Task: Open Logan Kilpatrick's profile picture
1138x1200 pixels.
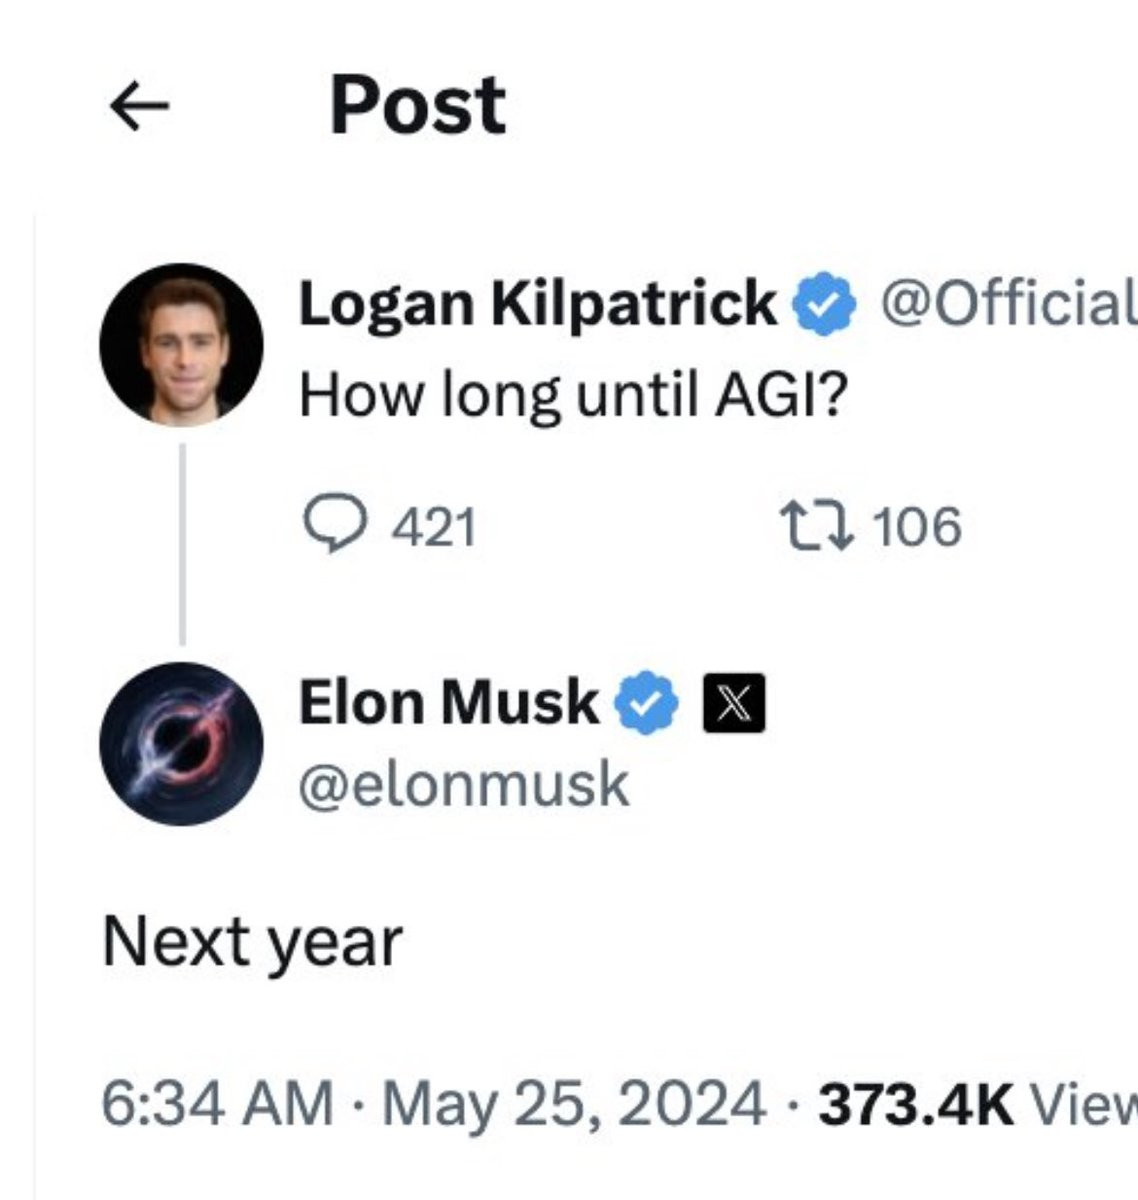Action: pos(182,346)
